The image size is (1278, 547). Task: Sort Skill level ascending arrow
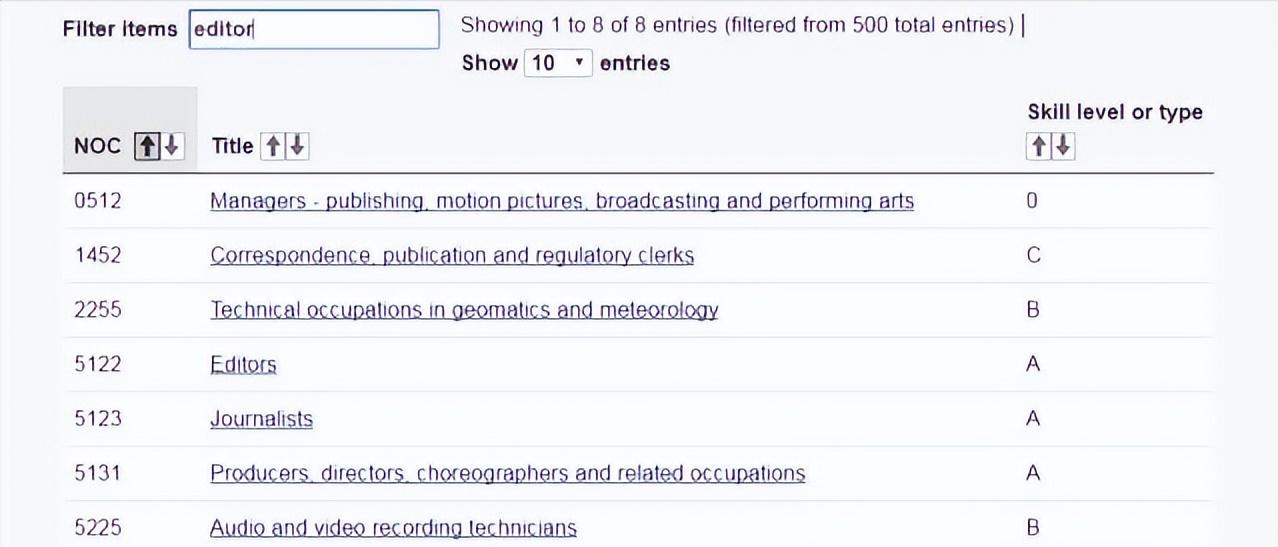pos(1039,146)
